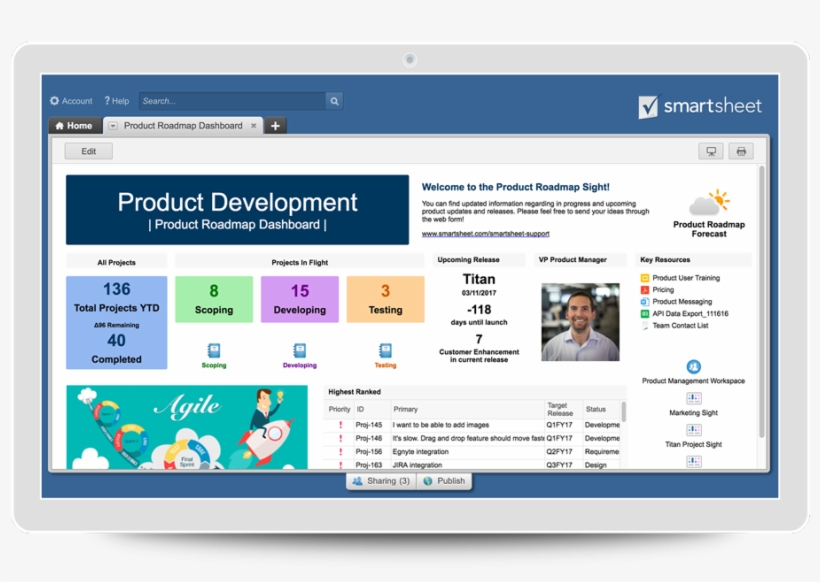Click the Key Resources heading
The height and width of the screenshot is (582, 820).
tap(665, 259)
